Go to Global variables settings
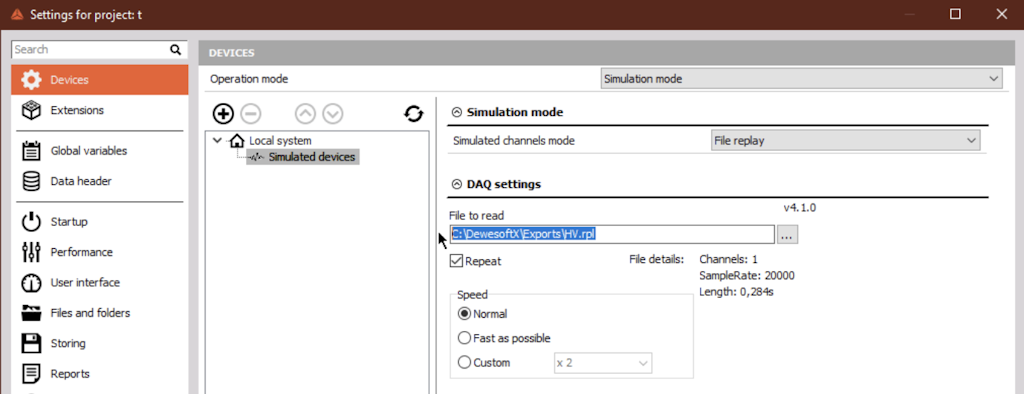 point(99,151)
